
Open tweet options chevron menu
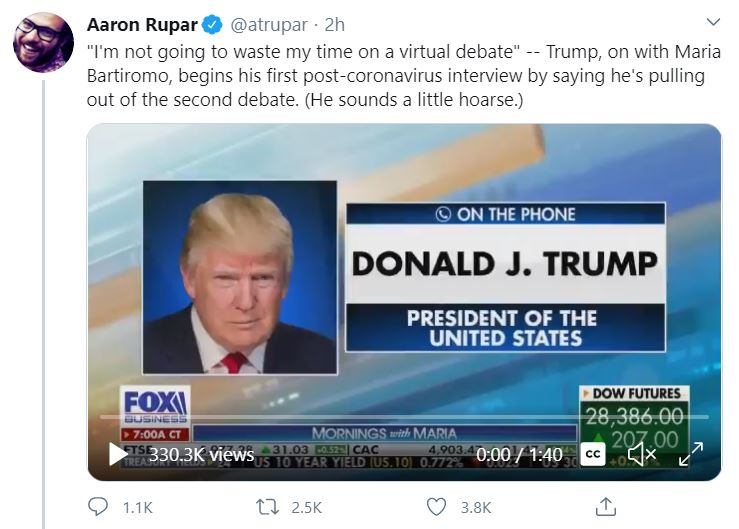(714, 22)
